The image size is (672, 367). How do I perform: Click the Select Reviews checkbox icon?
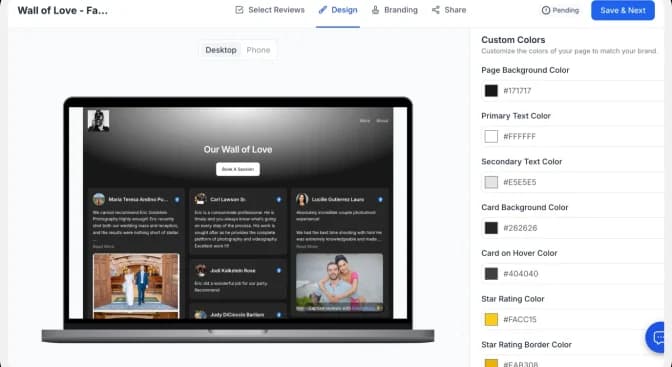coord(239,10)
